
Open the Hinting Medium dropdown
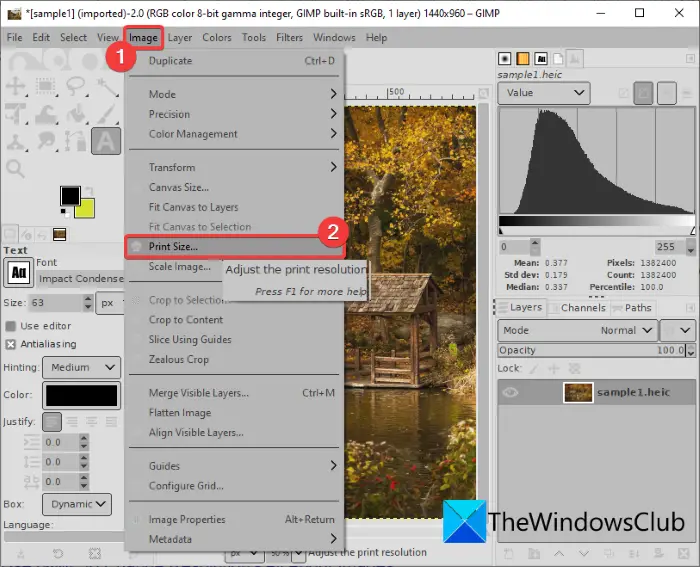click(81, 367)
